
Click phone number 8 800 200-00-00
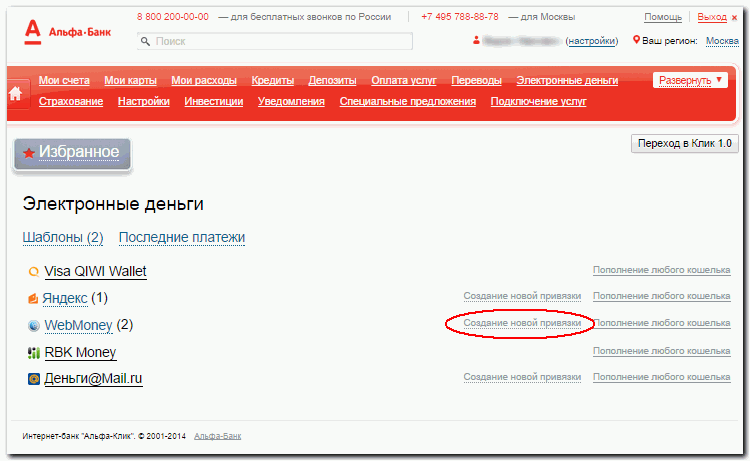[x=173, y=17]
